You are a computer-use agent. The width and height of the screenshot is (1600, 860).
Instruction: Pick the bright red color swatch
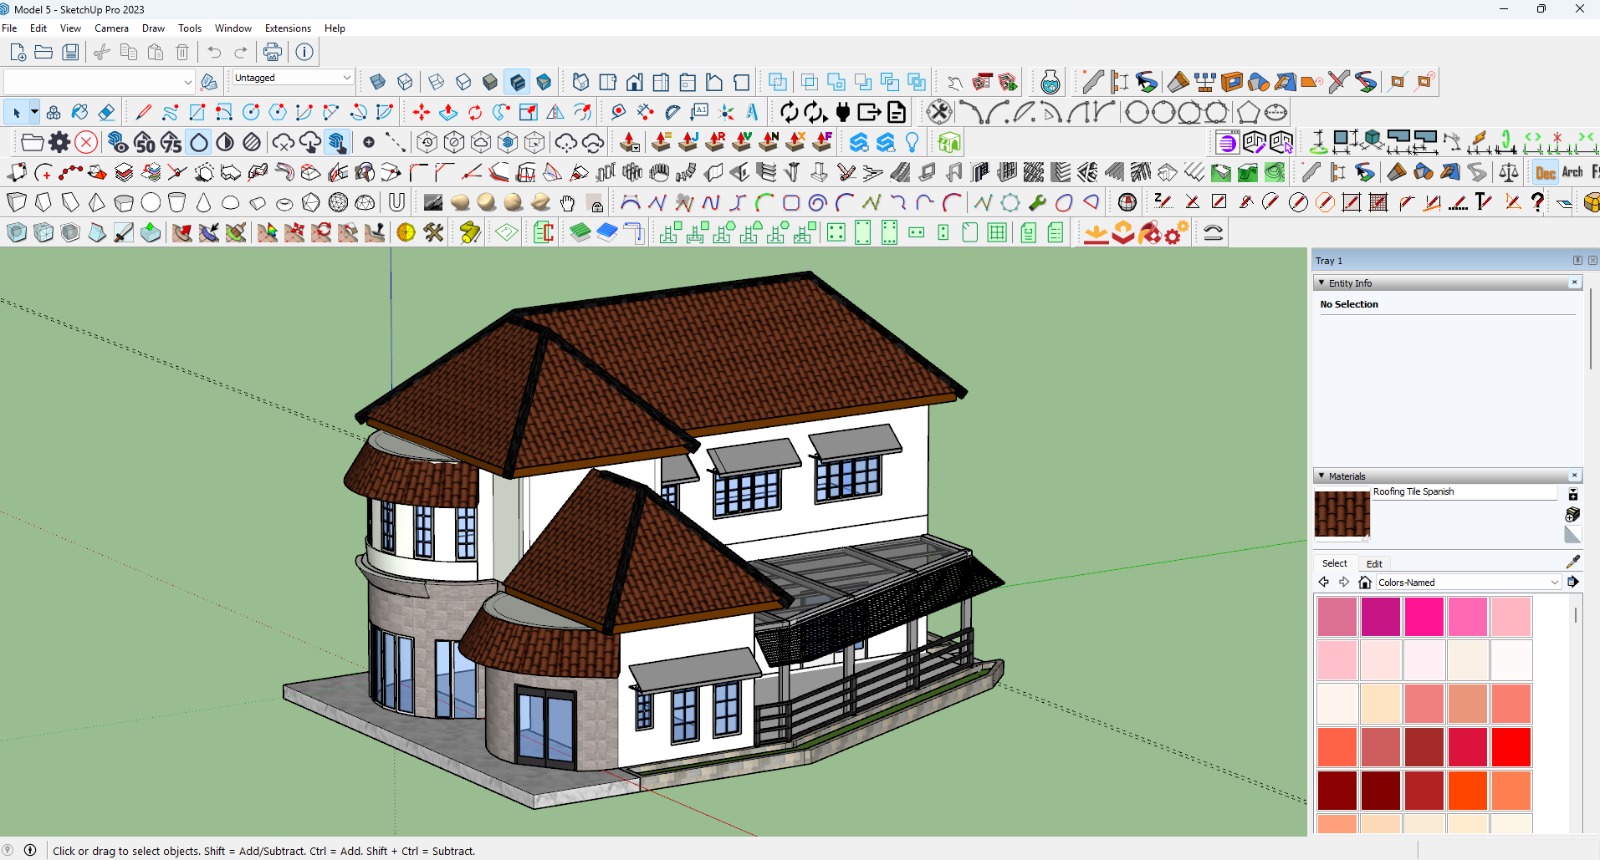1511,747
